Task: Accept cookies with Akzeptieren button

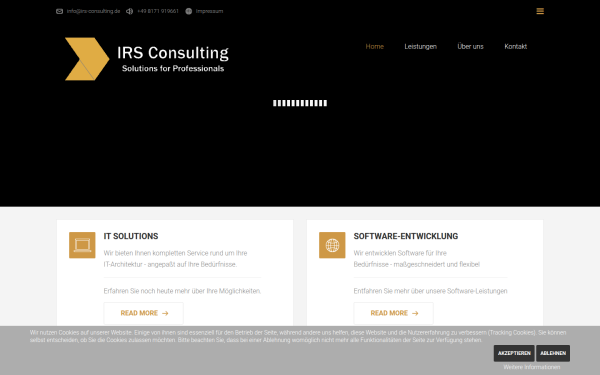Action: click(514, 353)
